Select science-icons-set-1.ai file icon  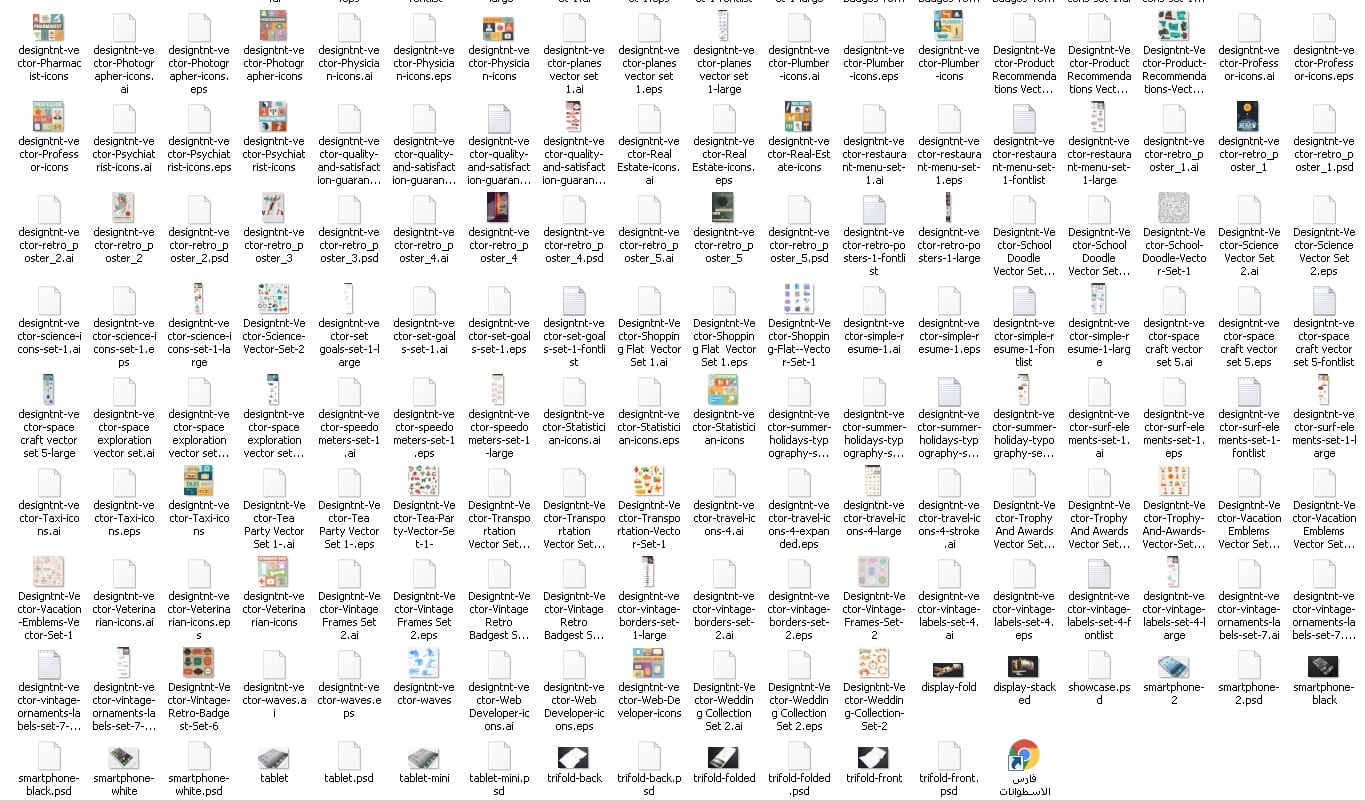click(49, 300)
